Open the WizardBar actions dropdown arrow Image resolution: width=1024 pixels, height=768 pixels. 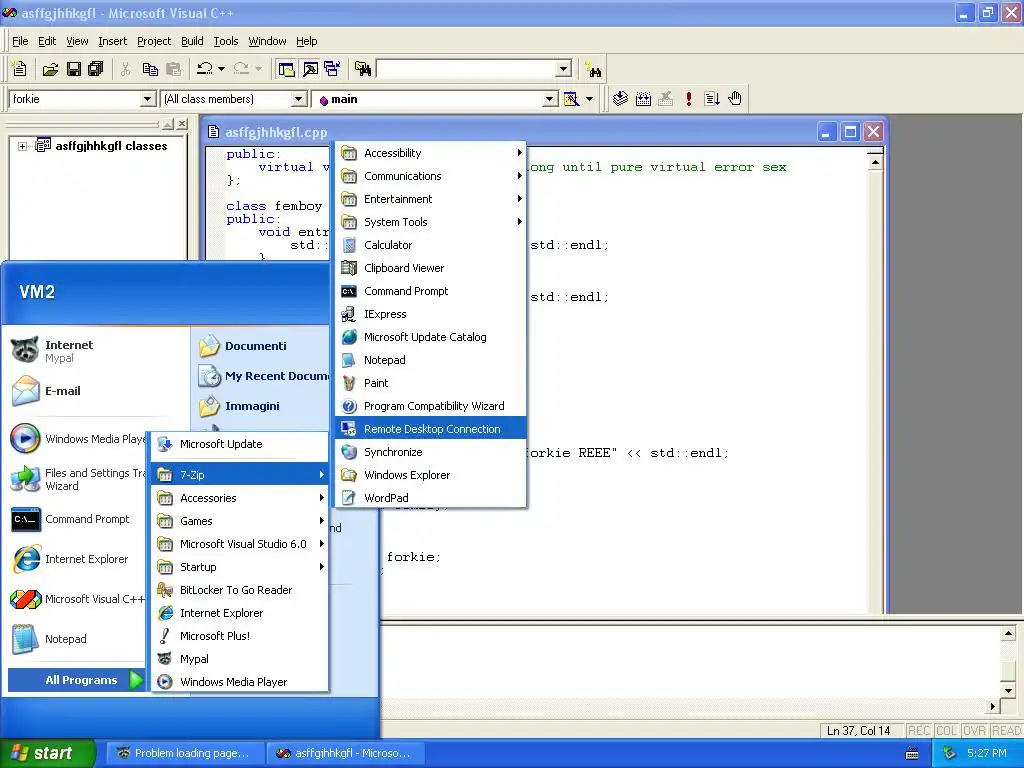click(589, 99)
